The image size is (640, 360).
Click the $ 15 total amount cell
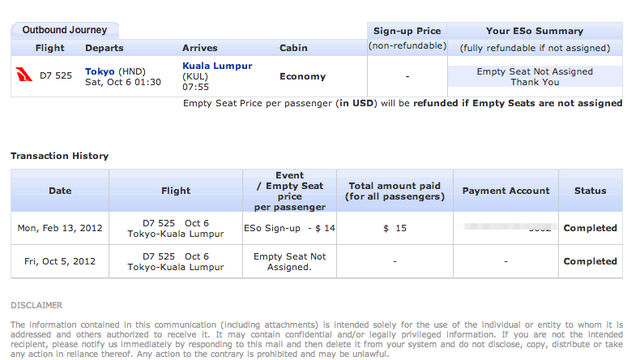click(395, 228)
